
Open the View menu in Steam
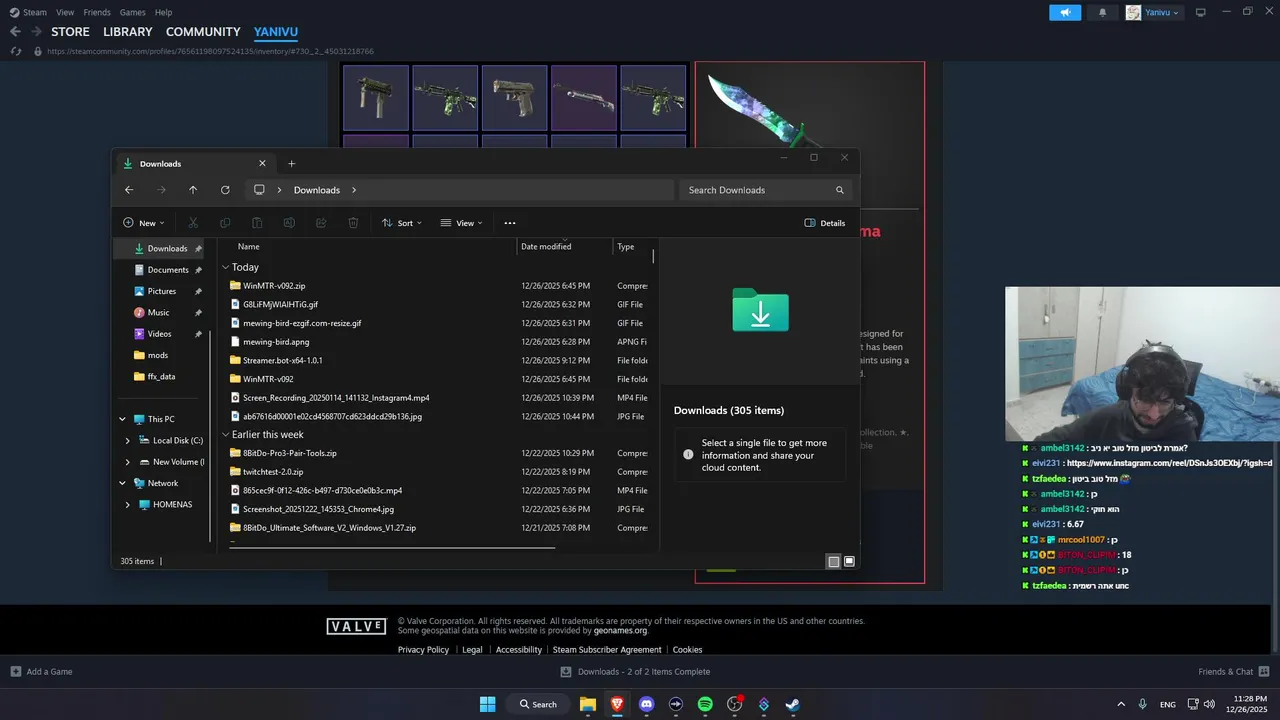[65, 12]
